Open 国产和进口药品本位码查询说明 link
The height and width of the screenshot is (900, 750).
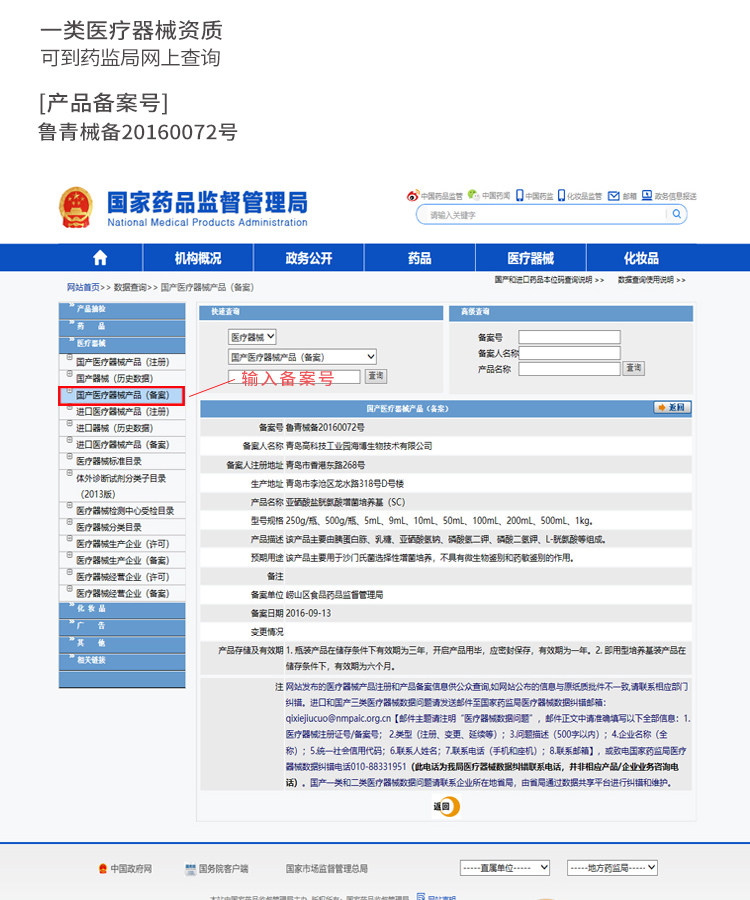click(549, 280)
